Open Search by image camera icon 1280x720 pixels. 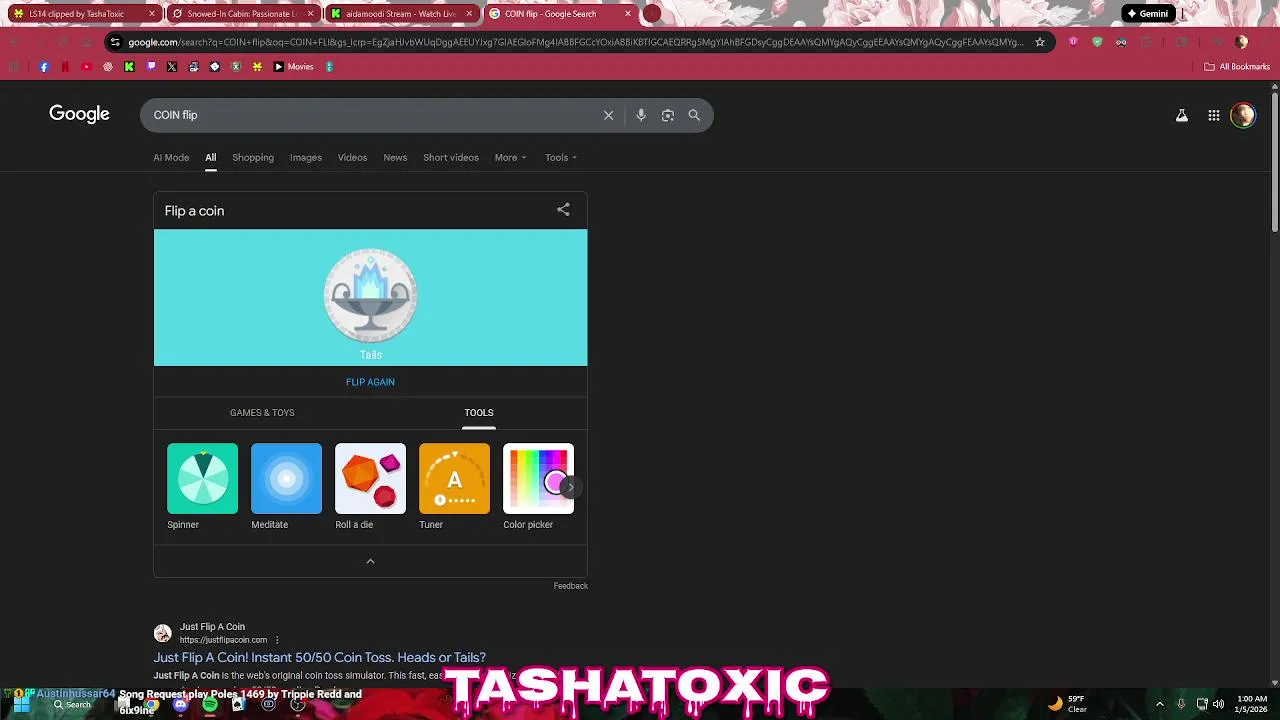tap(668, 115)
